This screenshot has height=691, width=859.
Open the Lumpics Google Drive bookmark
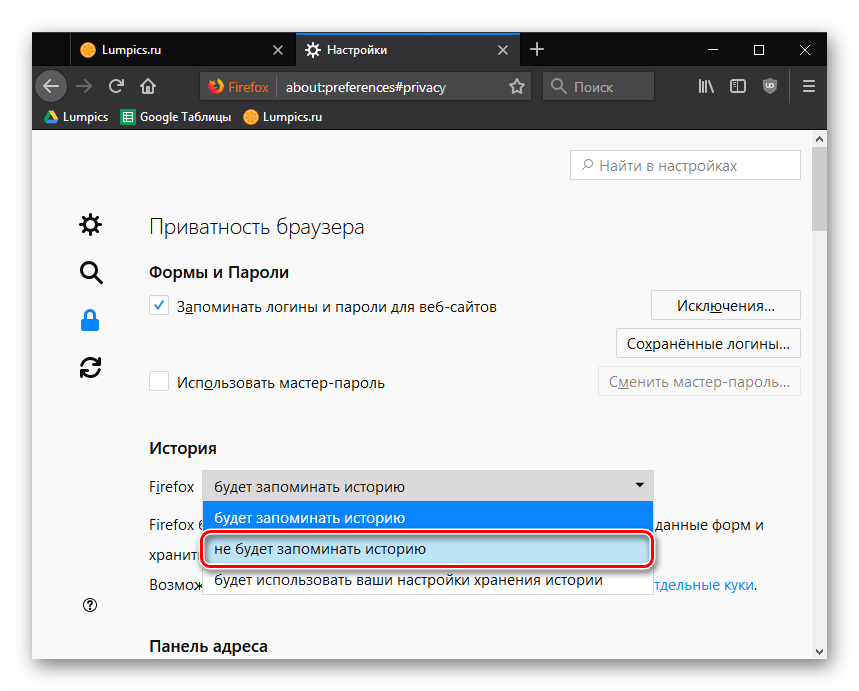(76, 117)
